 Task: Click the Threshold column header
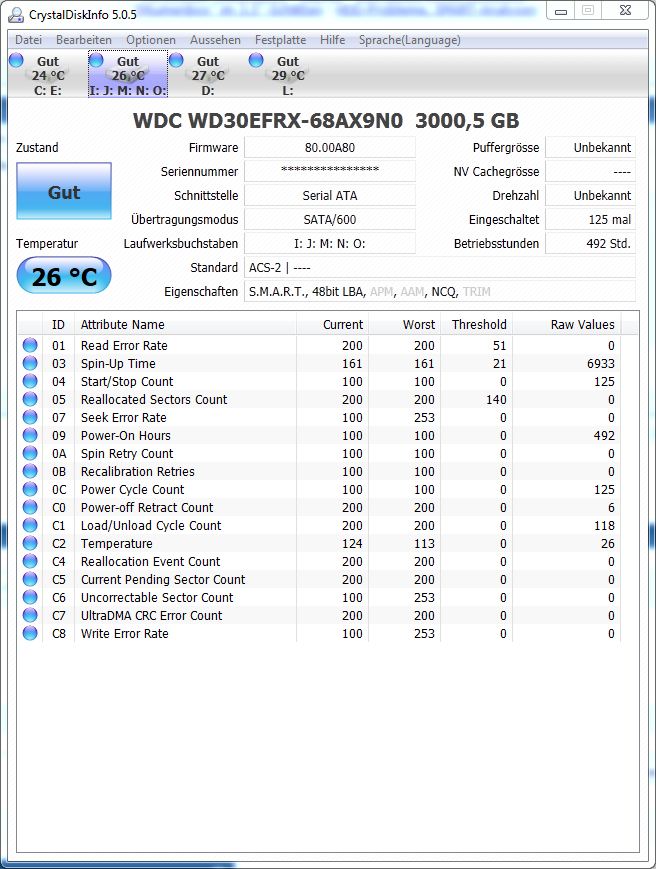pyautogui.click(x=476, y=325)
